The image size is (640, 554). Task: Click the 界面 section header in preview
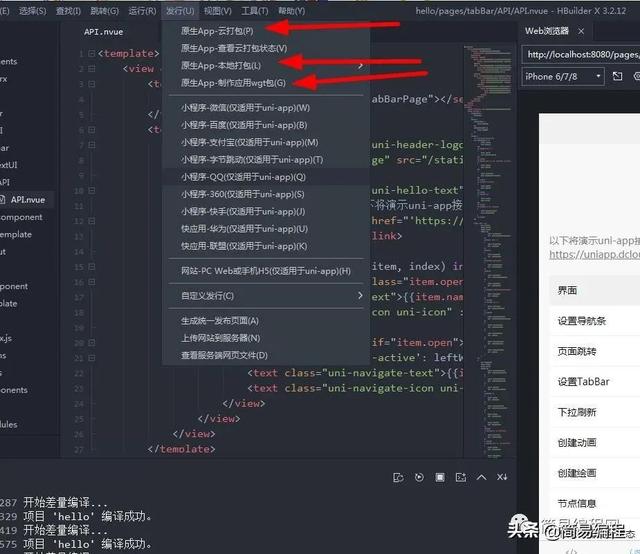[x=595, y=290]
